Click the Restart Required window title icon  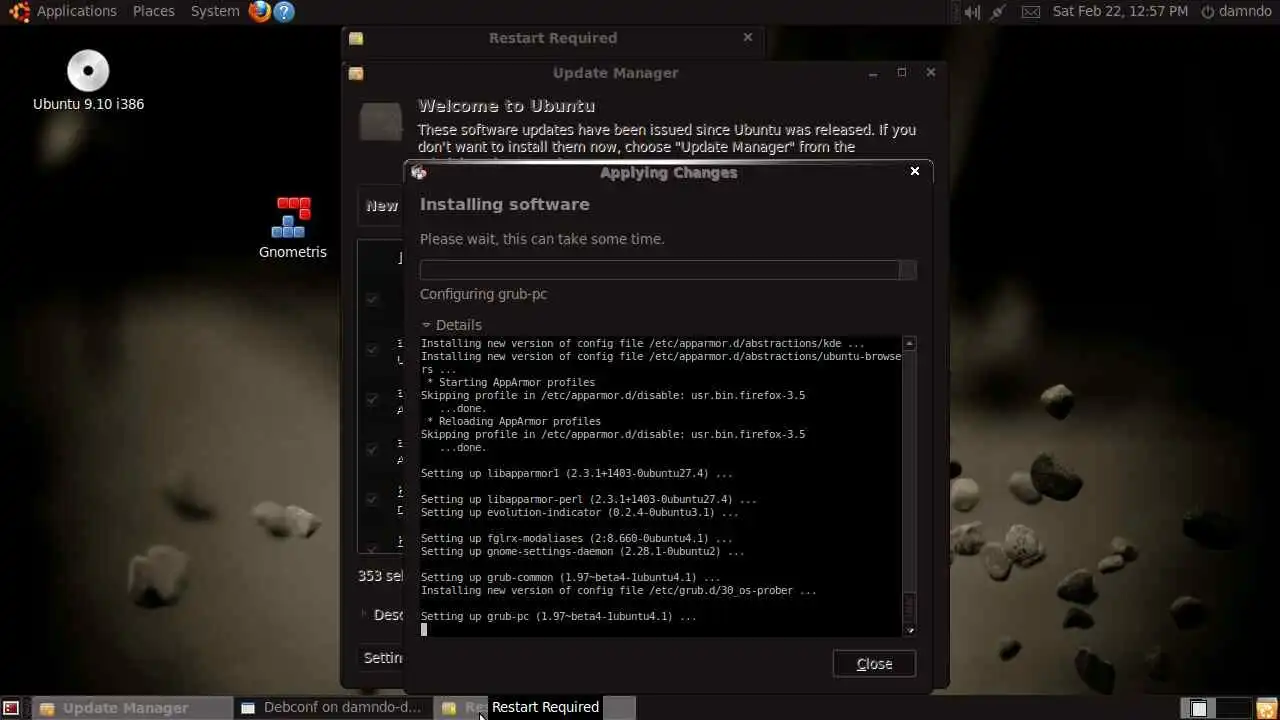356,38
